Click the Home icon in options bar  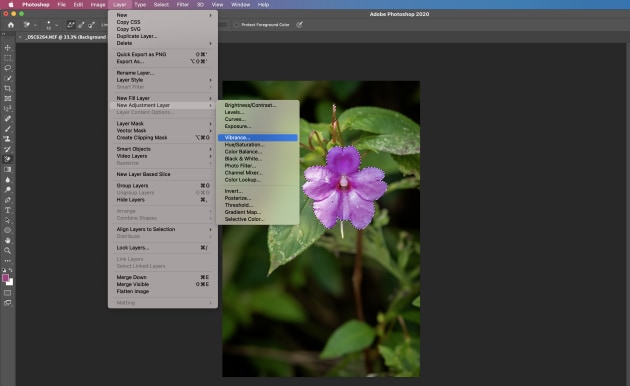pyautogui.click(x=11, y=25)
